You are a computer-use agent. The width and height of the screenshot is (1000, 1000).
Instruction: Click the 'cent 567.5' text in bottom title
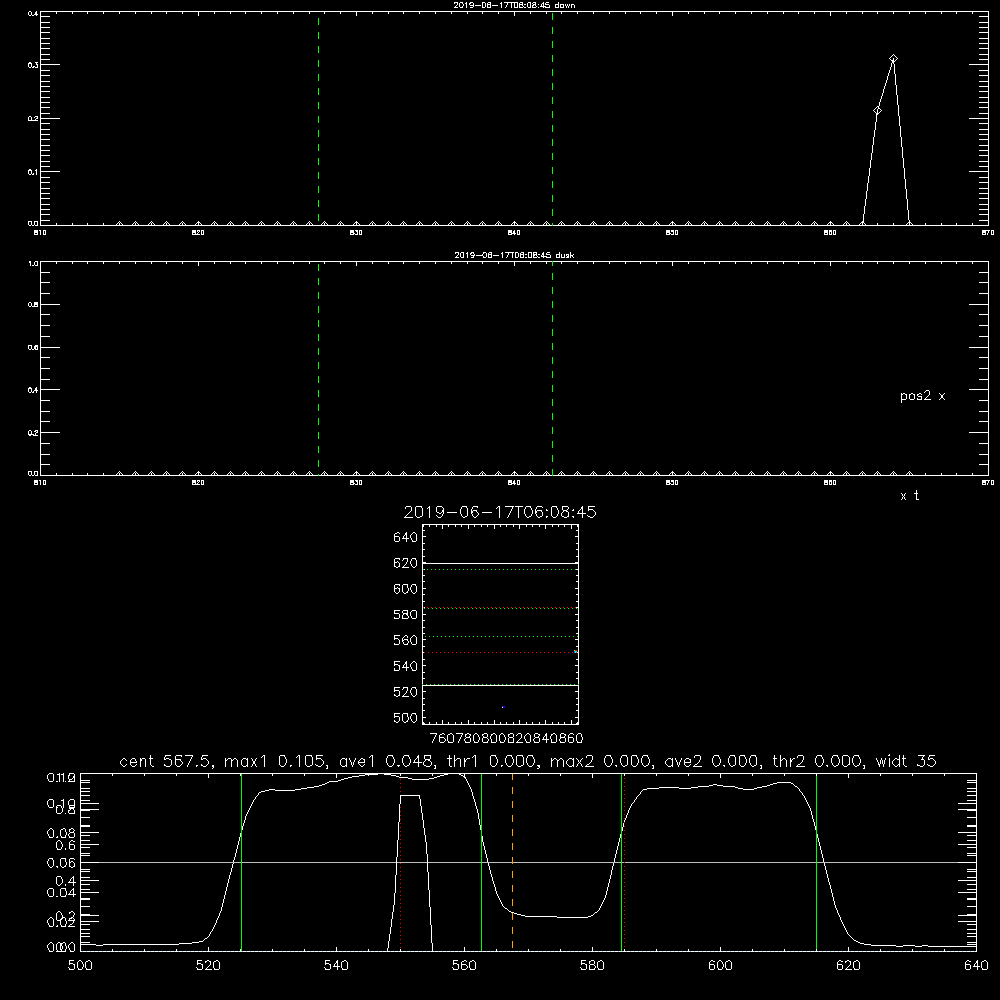click(166, 761)
